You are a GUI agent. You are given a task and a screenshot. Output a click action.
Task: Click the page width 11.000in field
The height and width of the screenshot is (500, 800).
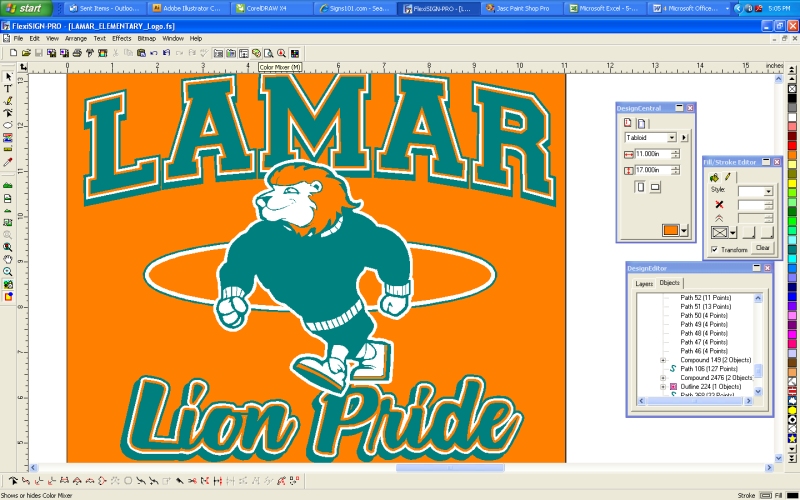point(653,154)
